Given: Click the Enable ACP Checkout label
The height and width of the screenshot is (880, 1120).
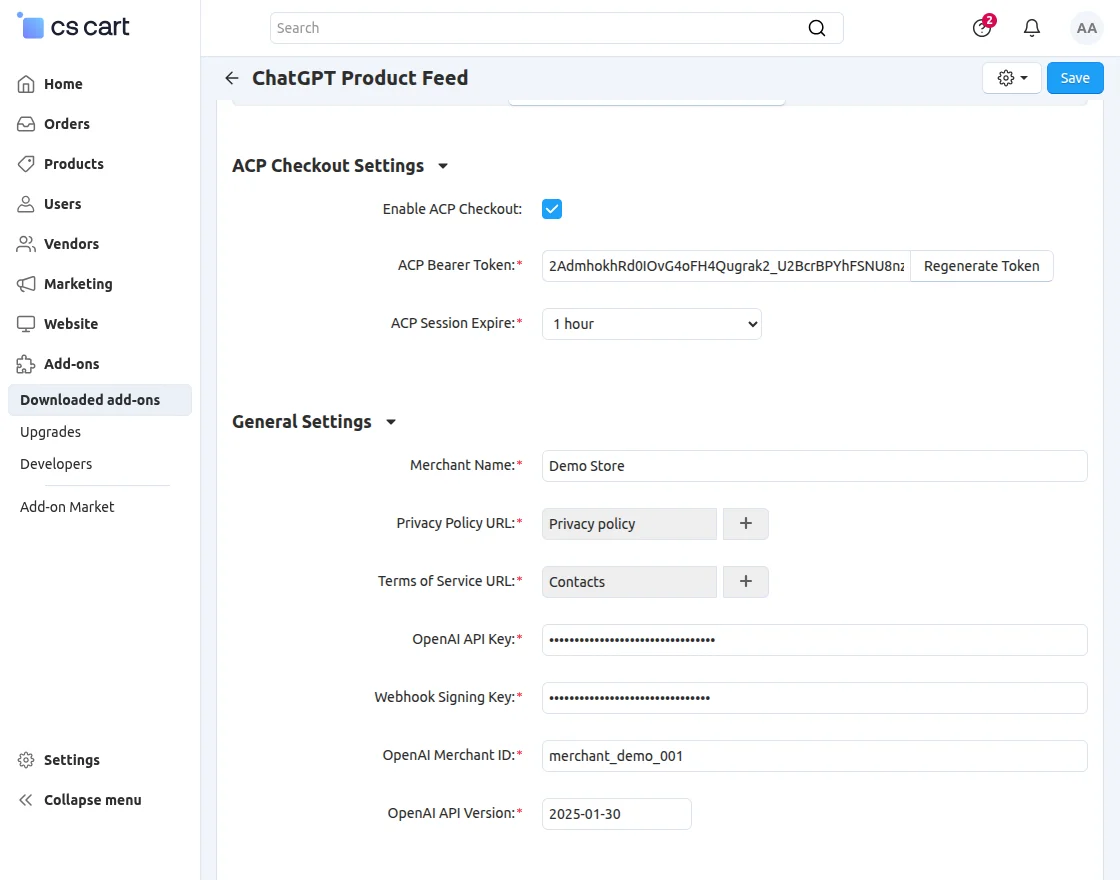Looking at the screenshot, I should pos(452,209).
